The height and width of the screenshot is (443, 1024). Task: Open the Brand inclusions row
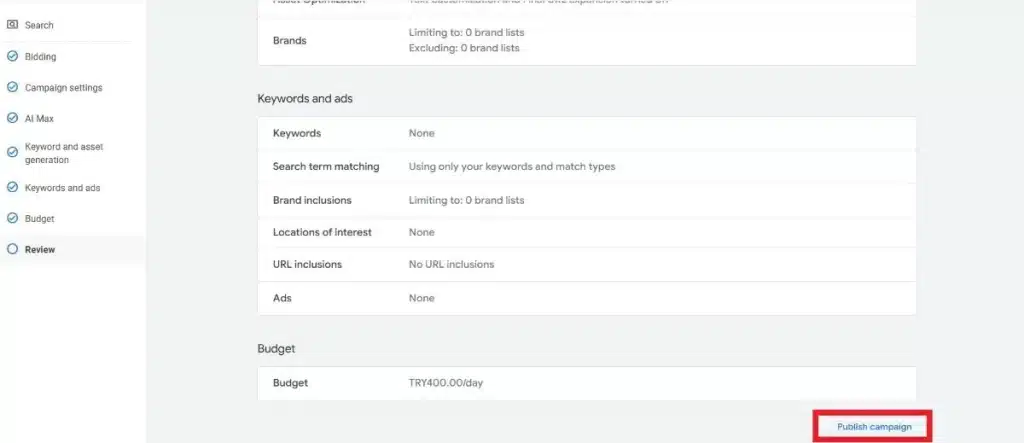pos(311,200)
